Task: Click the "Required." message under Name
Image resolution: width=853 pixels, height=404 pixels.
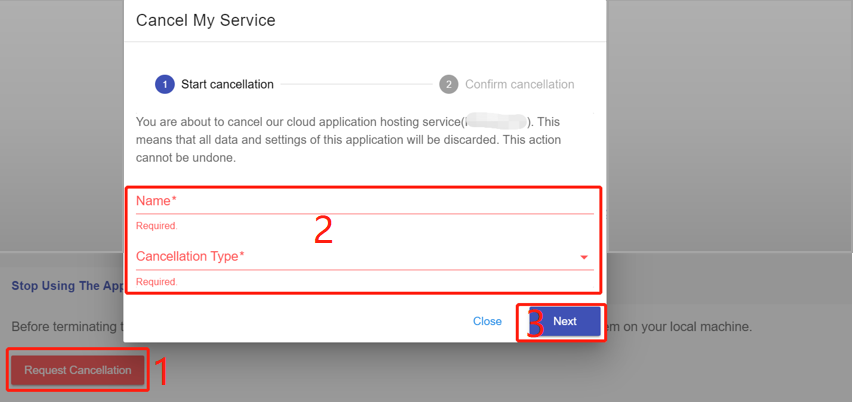Action: pyautogui.click(x=157, y=226)
